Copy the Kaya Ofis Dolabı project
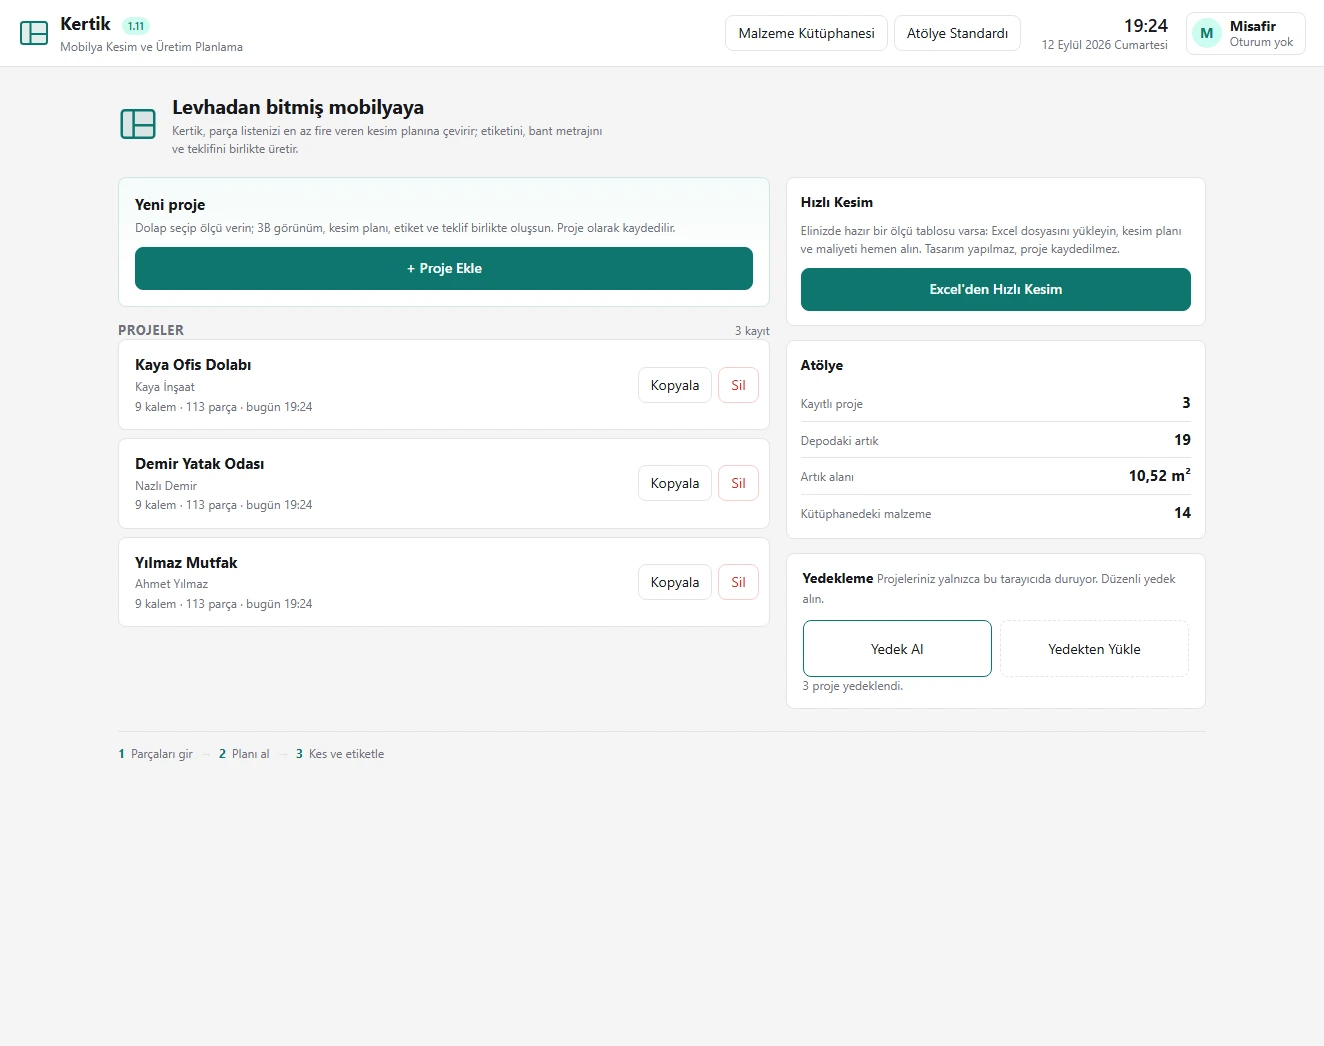Image resolution: width=1324 pixels, height=1046 pixels. 675,385
